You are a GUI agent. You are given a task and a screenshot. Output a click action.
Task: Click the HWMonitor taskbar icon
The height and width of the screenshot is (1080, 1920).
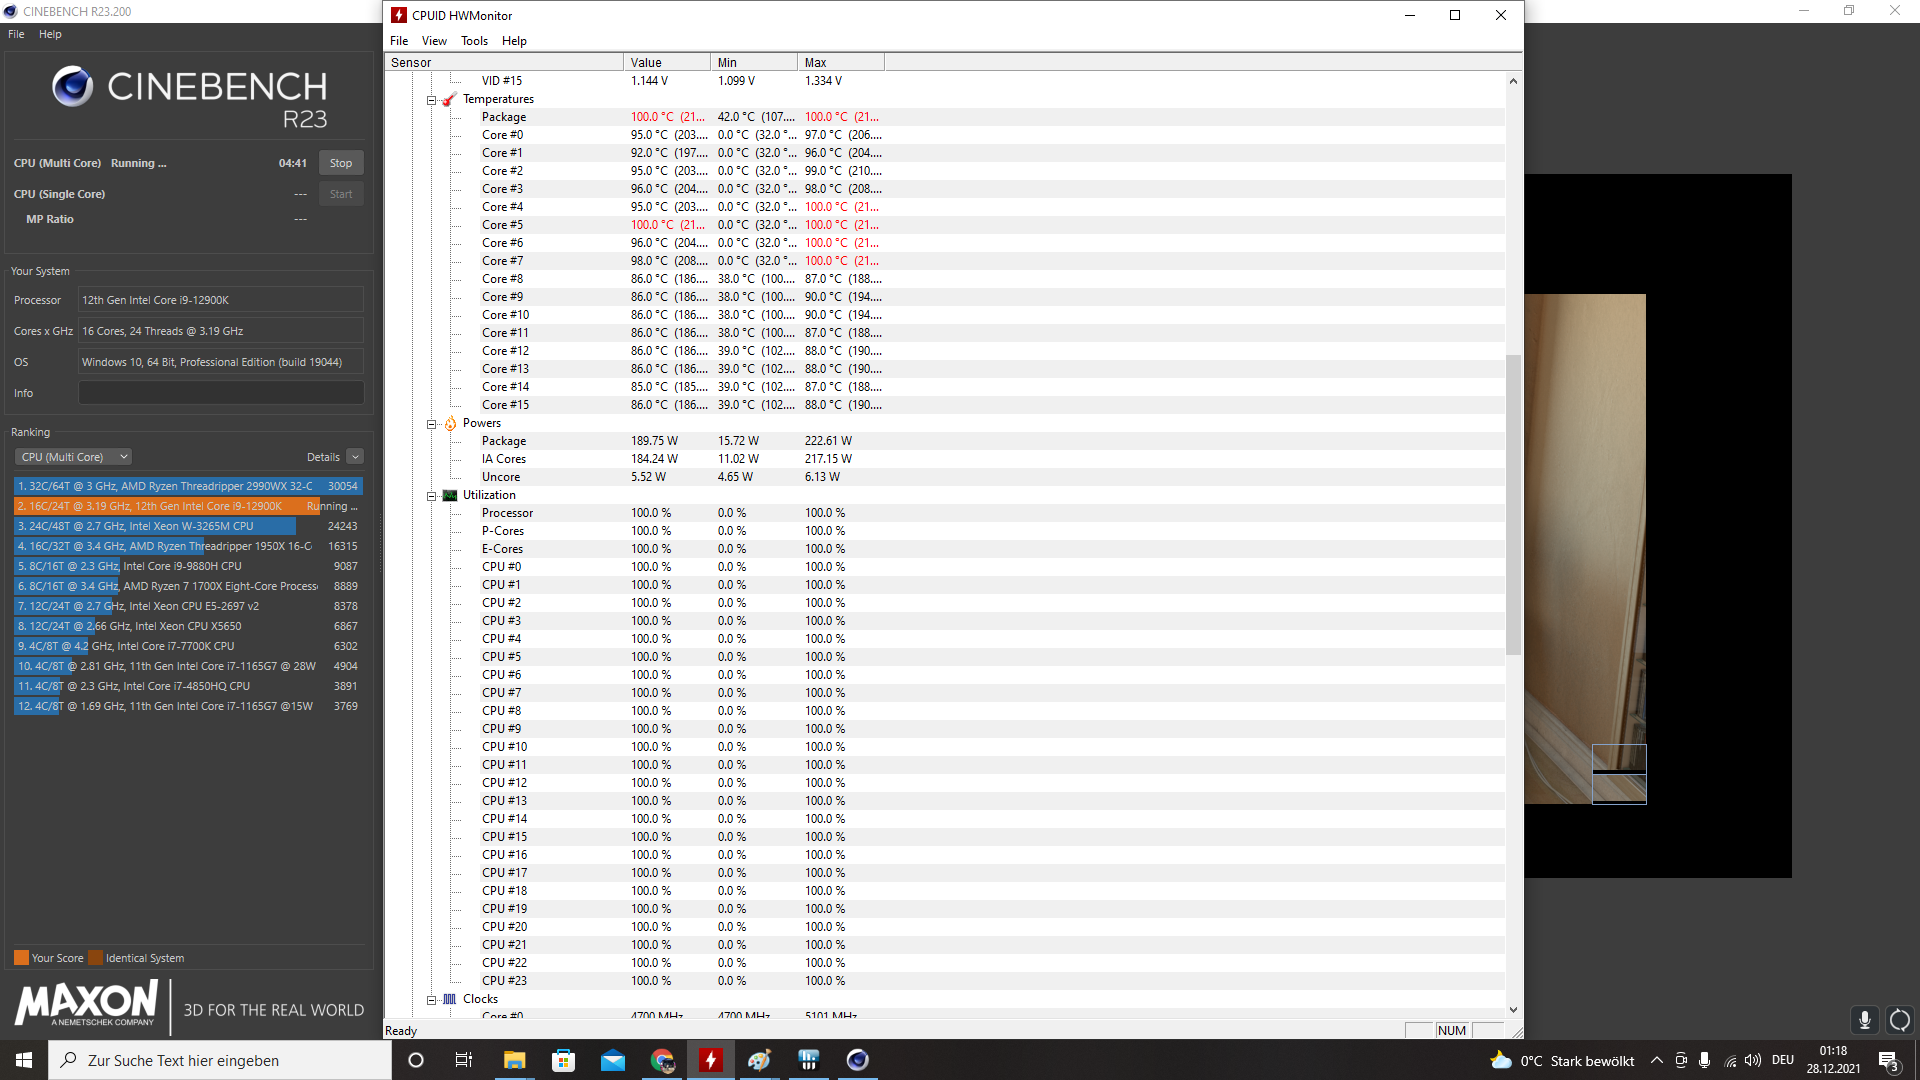pos(711,1060)
